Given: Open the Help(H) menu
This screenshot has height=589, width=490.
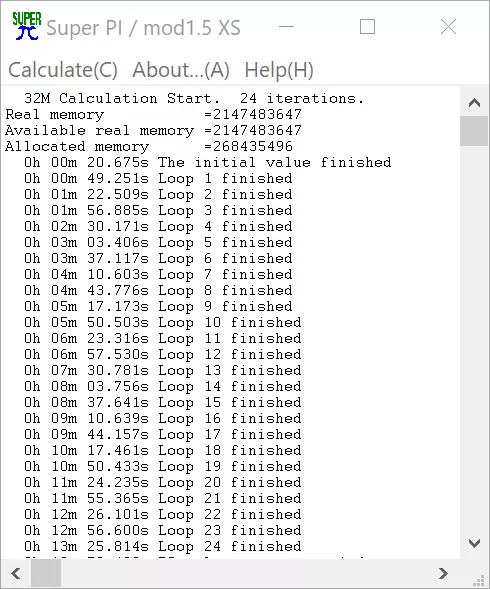Looking at the screenshot, I should (279, 70).
